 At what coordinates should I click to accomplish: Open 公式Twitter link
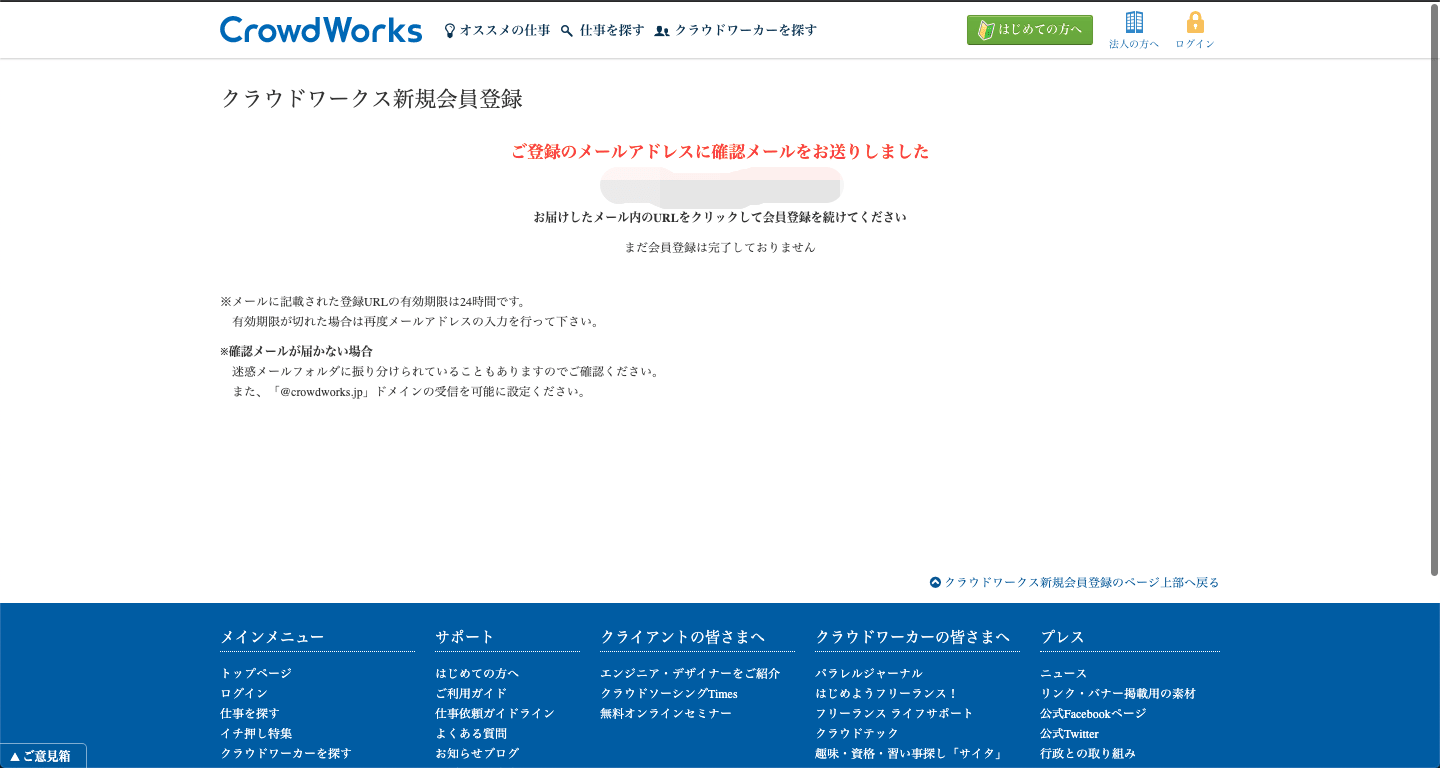tap(1069, 733)
